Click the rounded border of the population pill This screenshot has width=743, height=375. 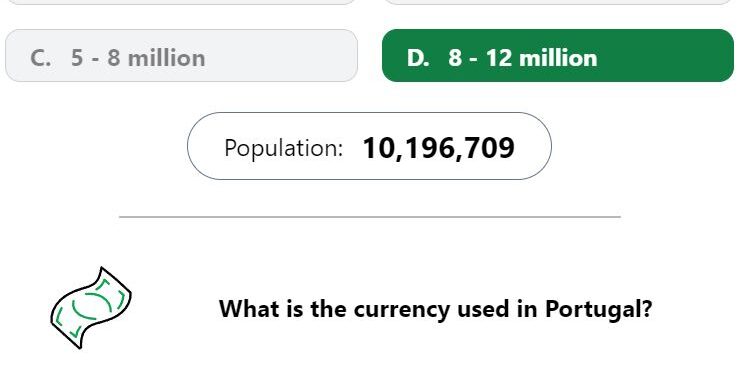coord(370,113)
